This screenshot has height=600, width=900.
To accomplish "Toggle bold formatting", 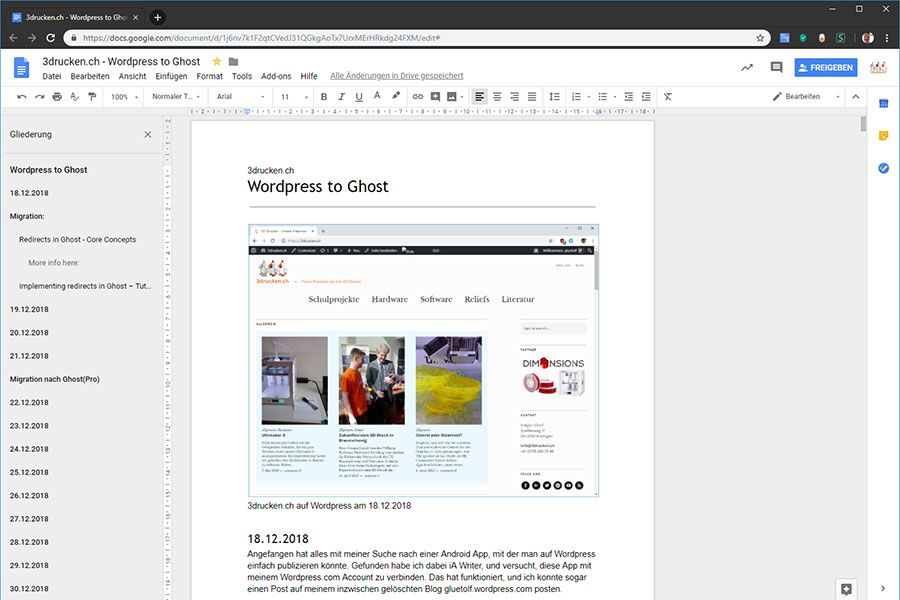I will pyautogui.click(x=324, y=96).
